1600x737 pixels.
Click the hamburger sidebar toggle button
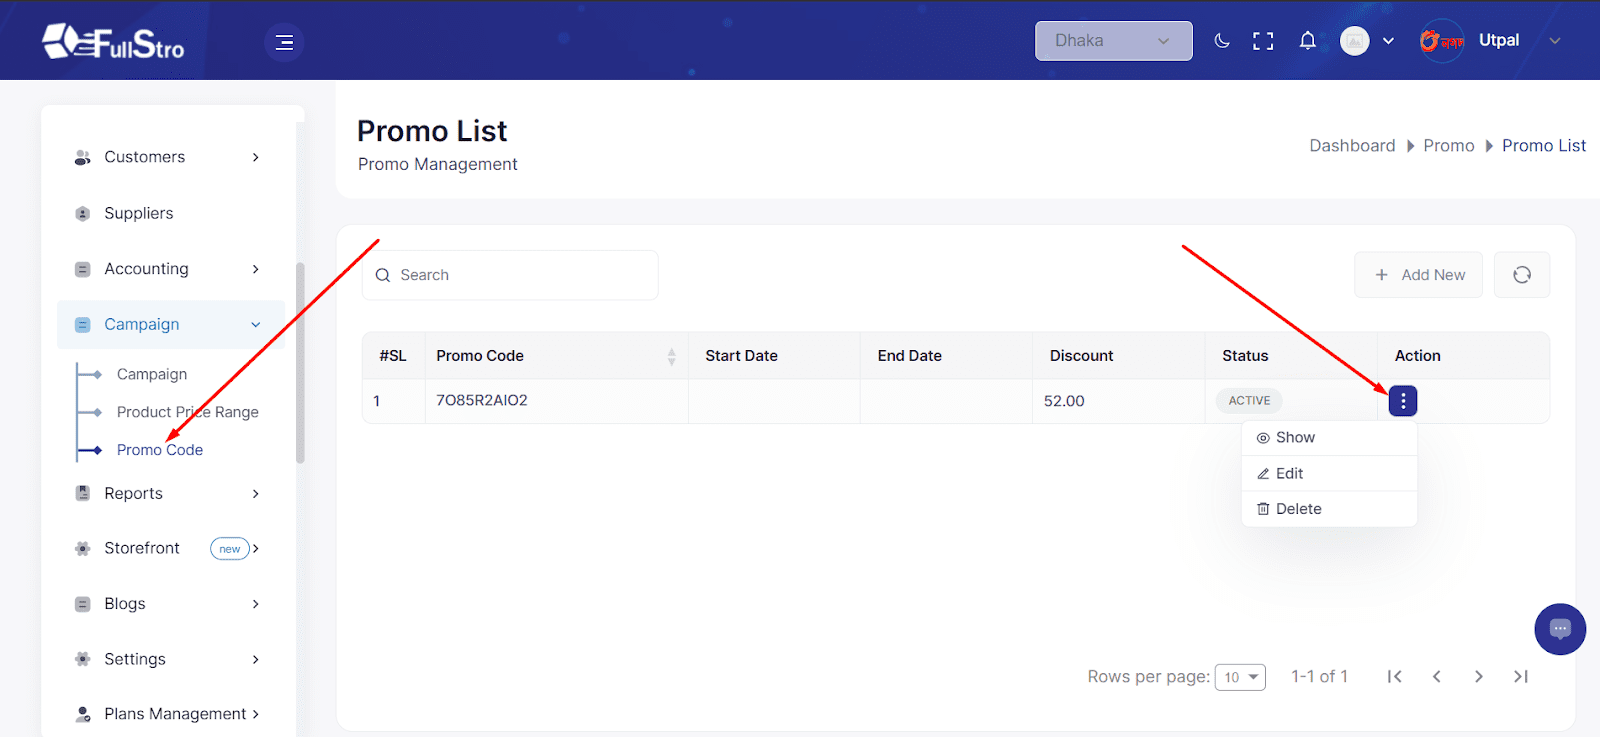[x=284, y=42]
